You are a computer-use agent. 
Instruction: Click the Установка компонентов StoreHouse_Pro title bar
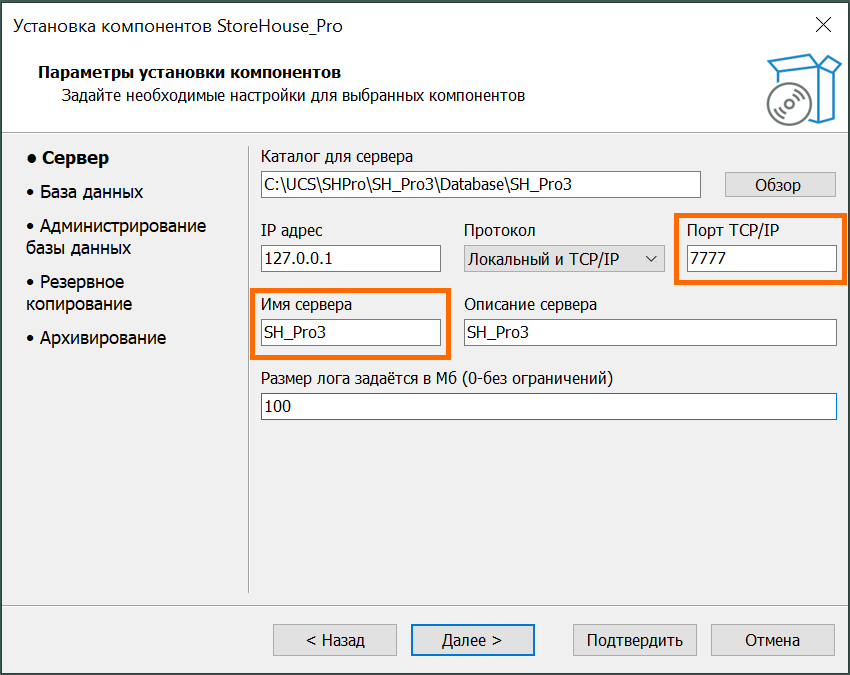pos(300,26)
